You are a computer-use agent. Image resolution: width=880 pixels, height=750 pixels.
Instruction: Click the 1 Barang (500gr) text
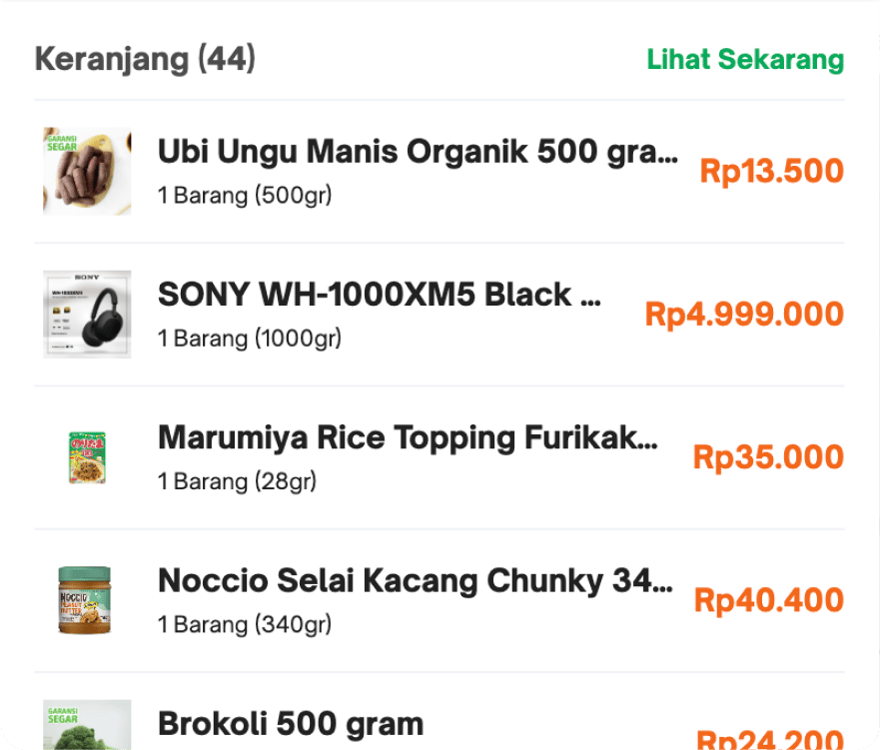click(x=245, y=196)
